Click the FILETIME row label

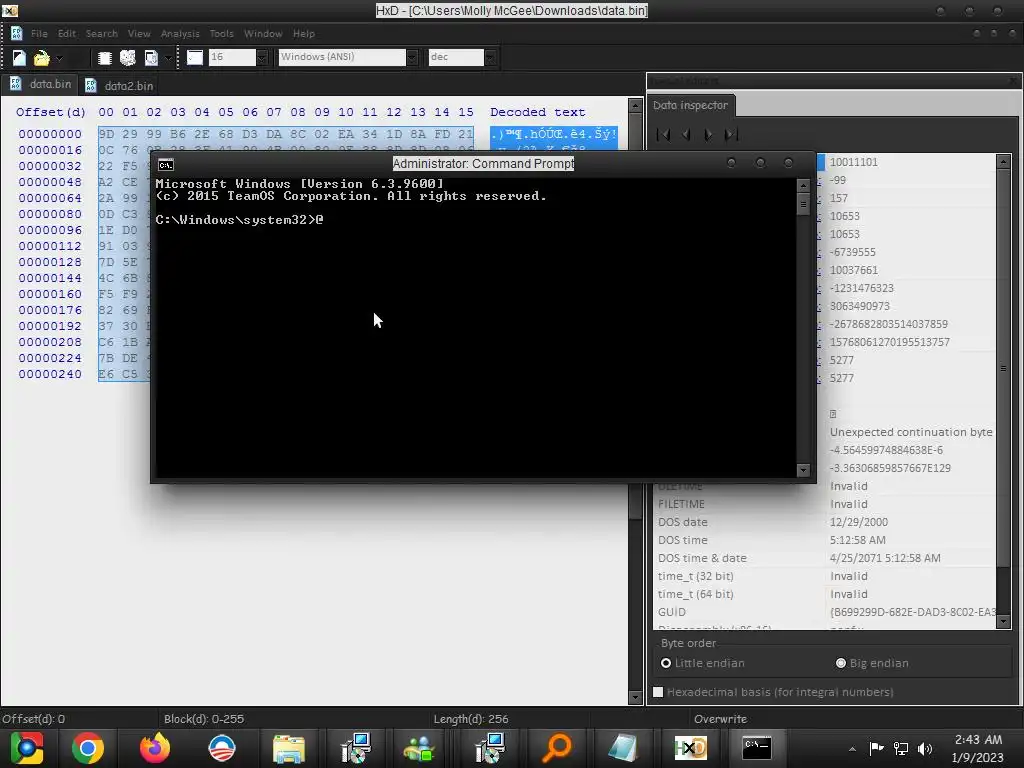(x=681, y=504)
